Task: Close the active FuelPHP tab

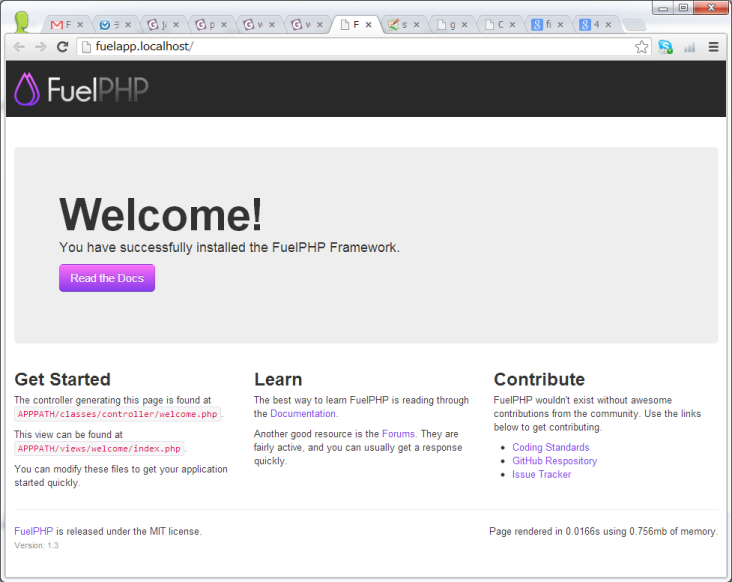Action: 368,25
